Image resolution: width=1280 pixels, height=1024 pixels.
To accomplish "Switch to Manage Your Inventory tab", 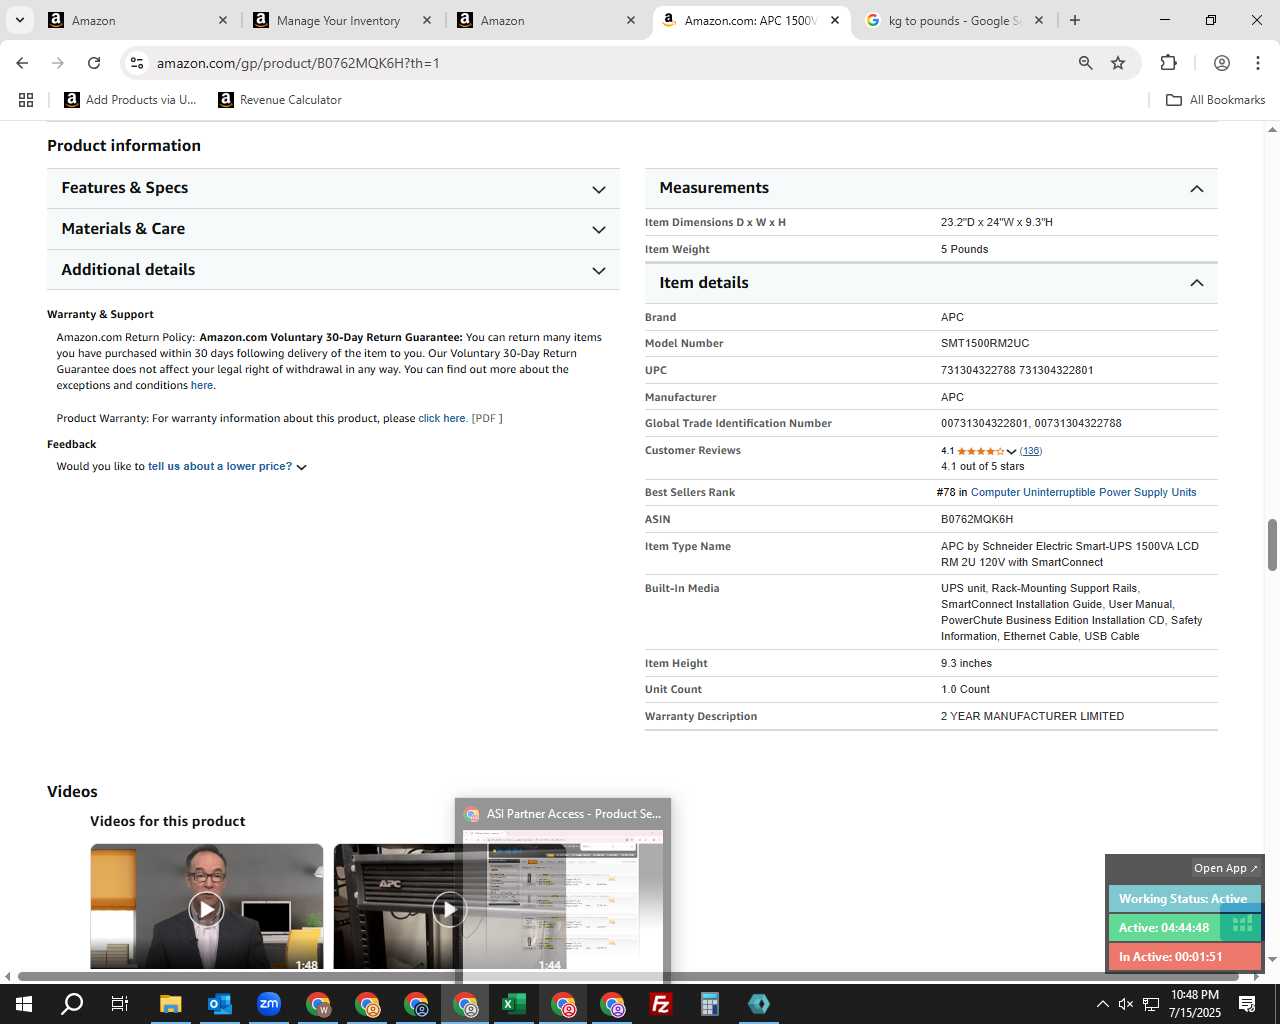I will [x=338, y=20].
